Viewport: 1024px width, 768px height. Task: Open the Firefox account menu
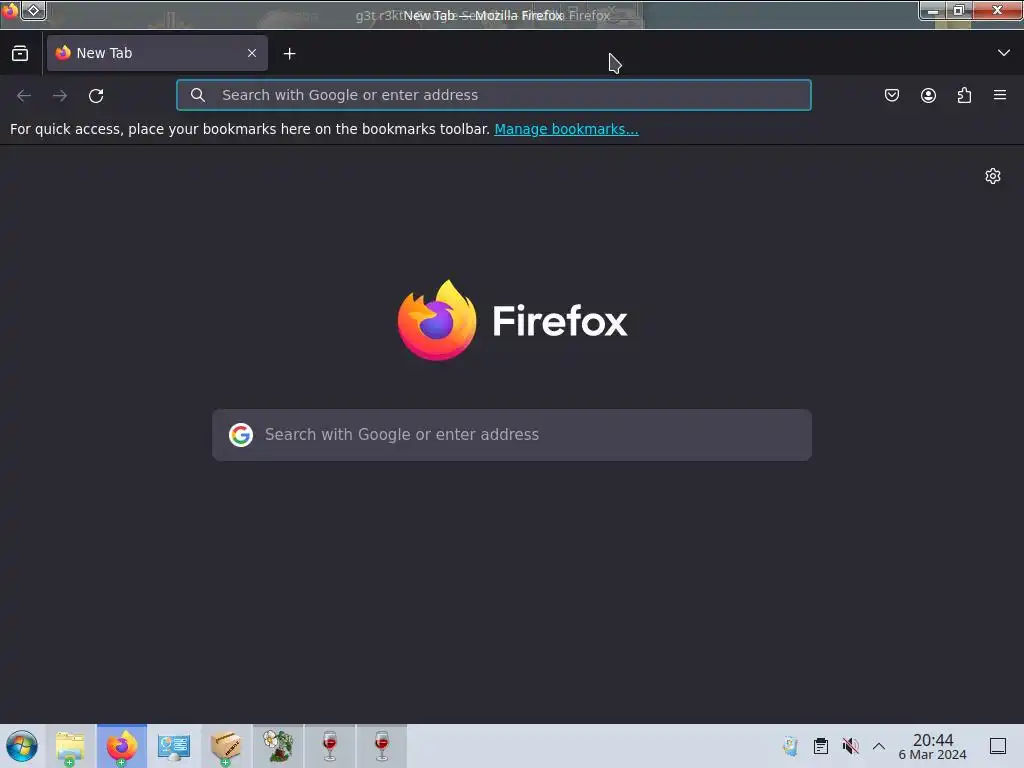928,95
